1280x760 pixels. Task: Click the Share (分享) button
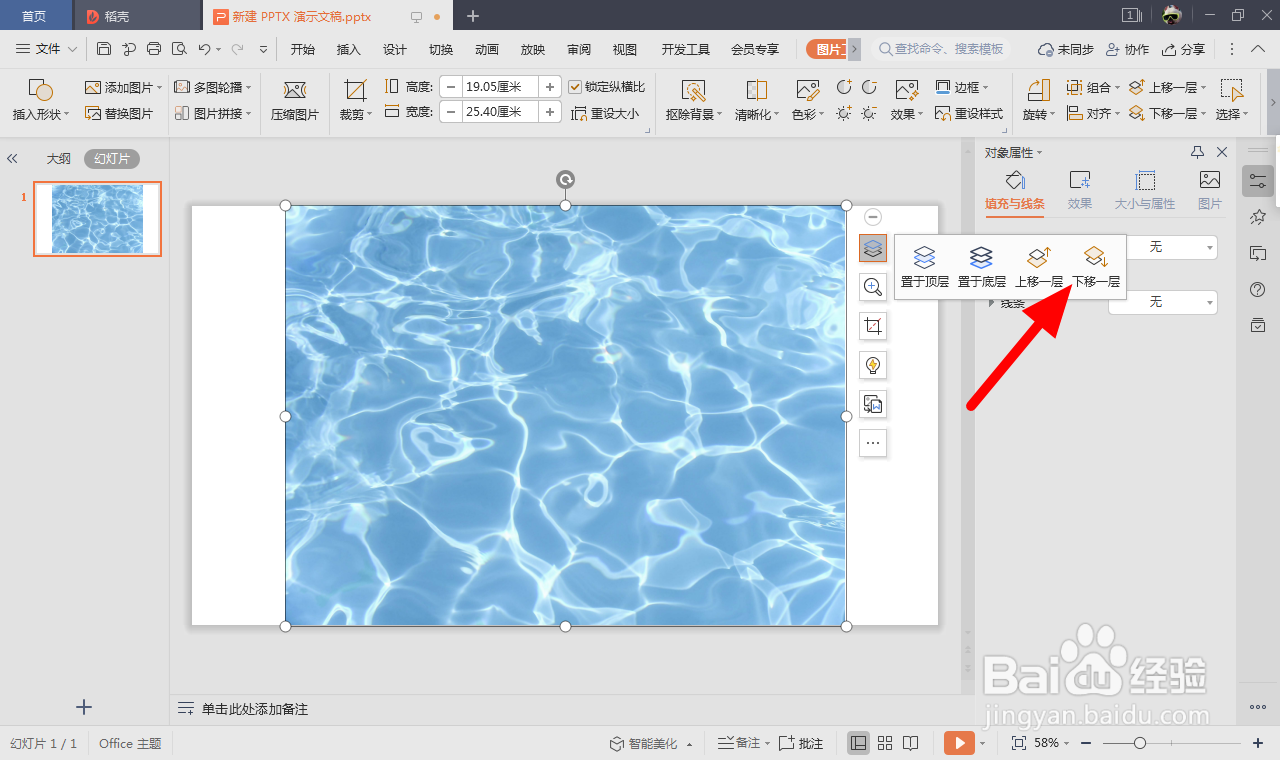pyautogui.click(x=1184, y=50)
